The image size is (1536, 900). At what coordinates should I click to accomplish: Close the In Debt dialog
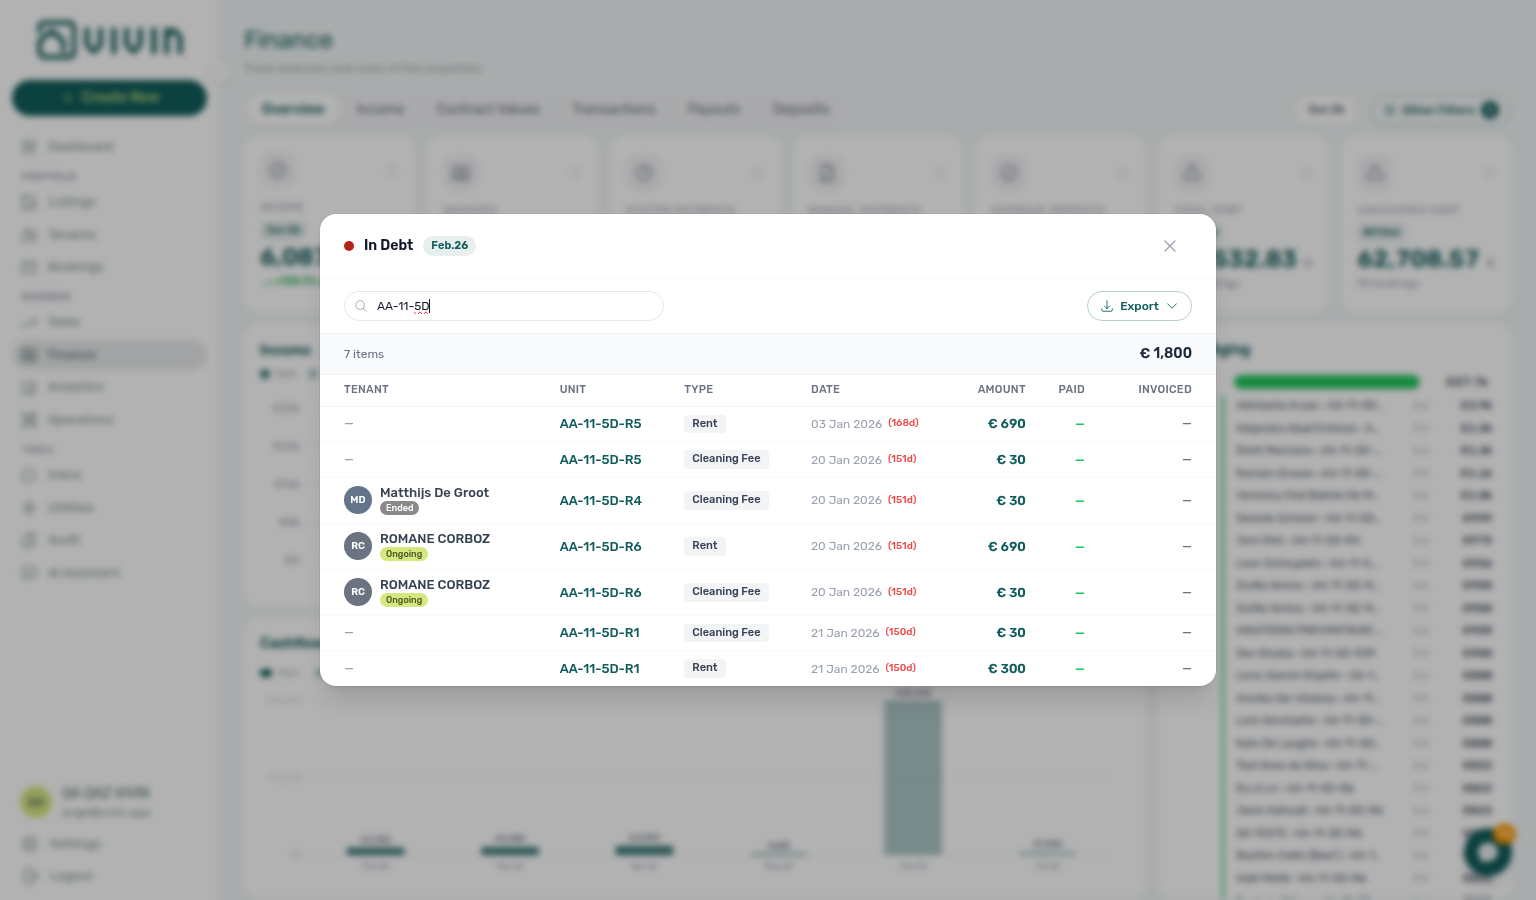[1170, 246]
